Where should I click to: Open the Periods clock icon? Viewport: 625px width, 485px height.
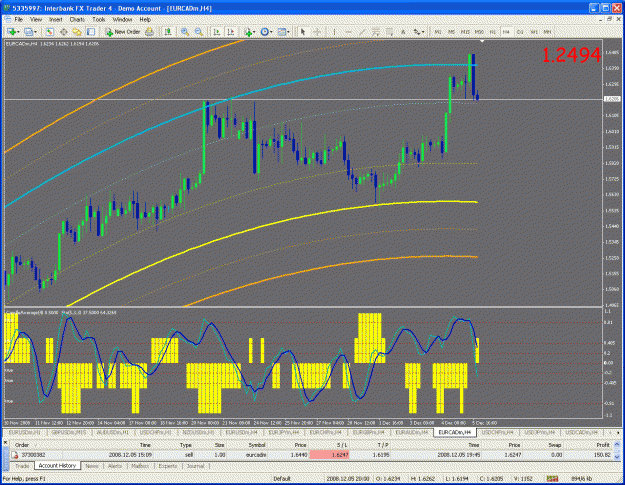click(265, 32)
